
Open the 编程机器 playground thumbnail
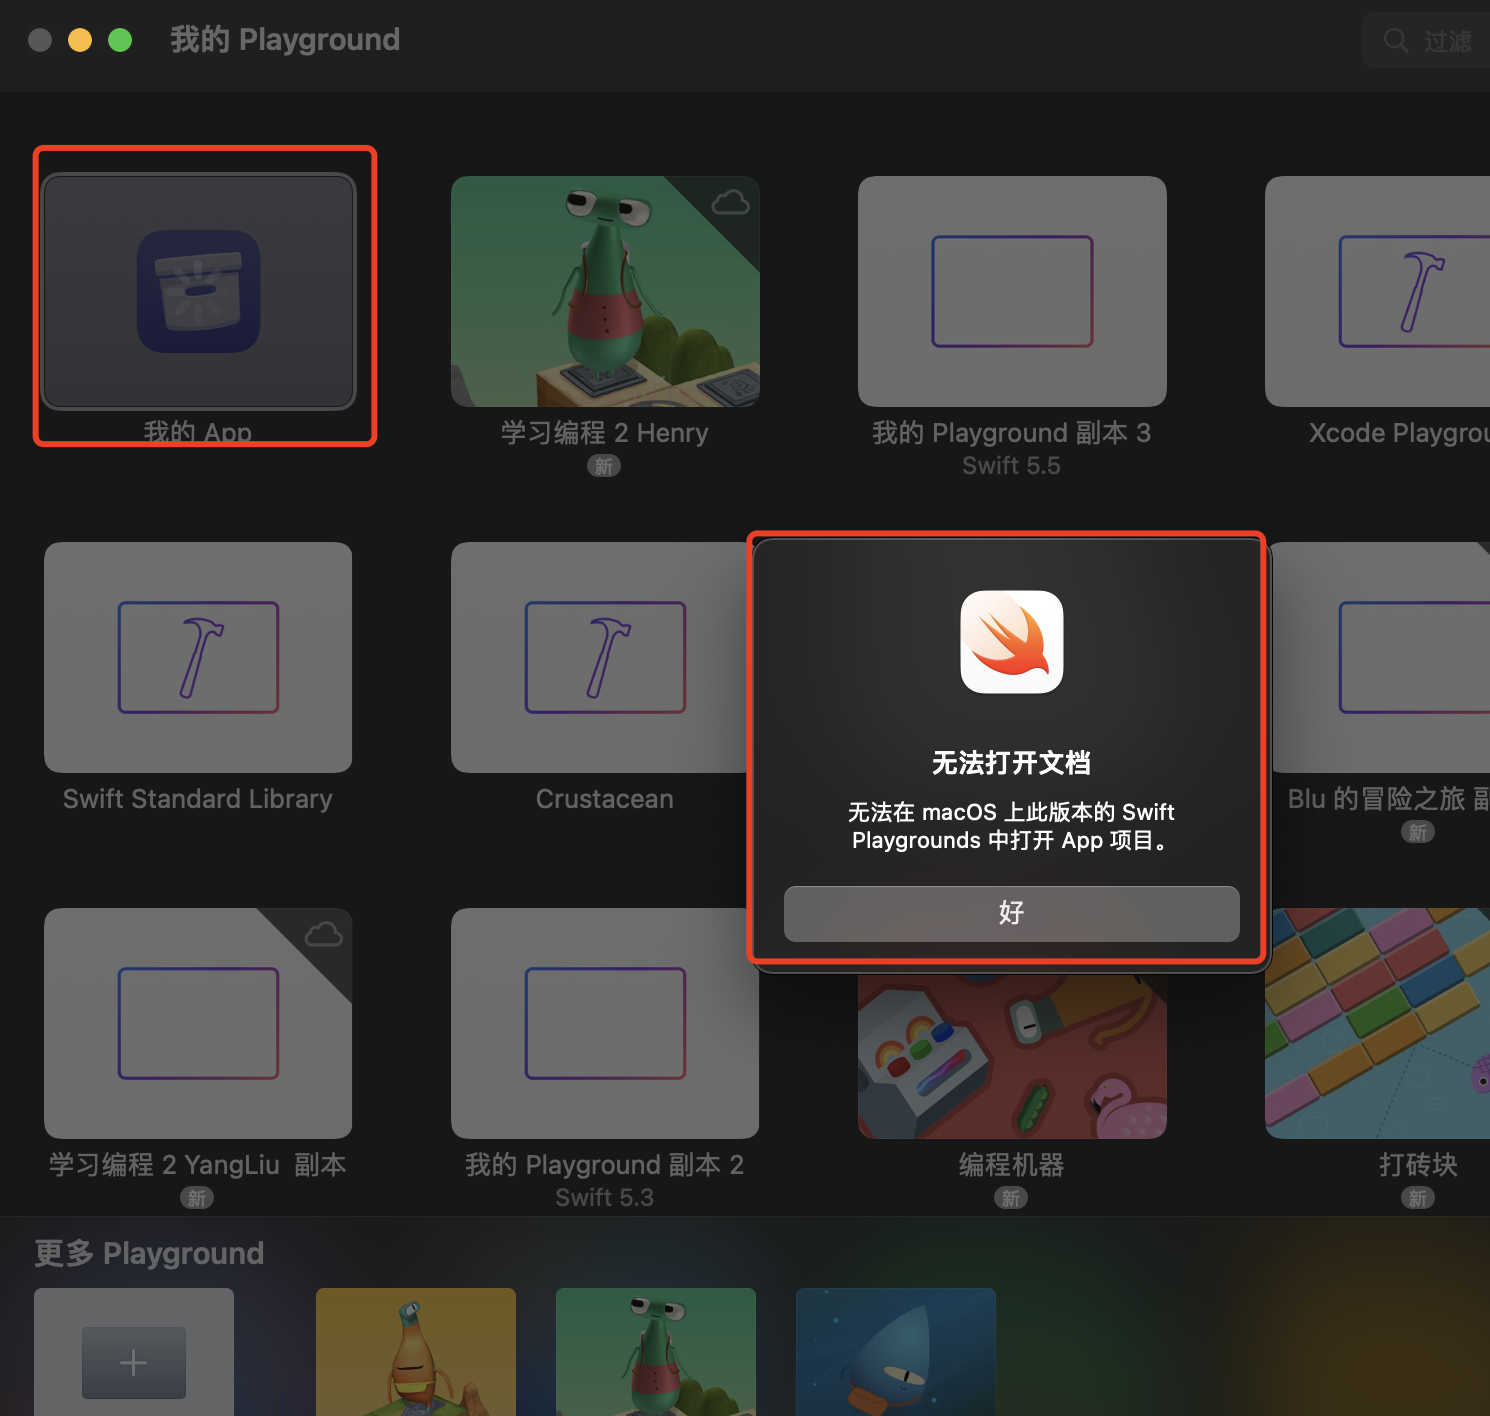click(x=1012, y=1055)
